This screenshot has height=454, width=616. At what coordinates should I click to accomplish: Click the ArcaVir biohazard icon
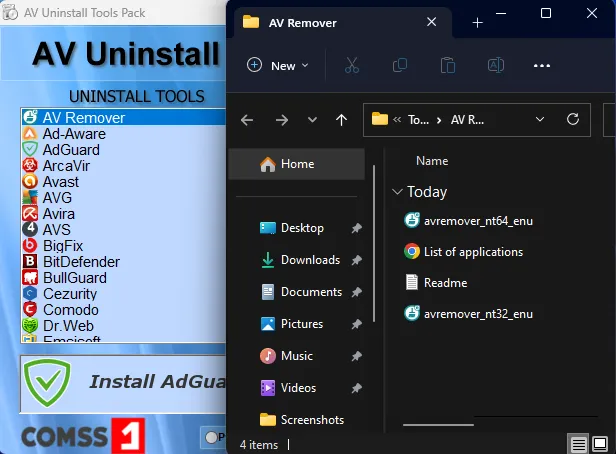pyautogui.click(x=30, y=165)
